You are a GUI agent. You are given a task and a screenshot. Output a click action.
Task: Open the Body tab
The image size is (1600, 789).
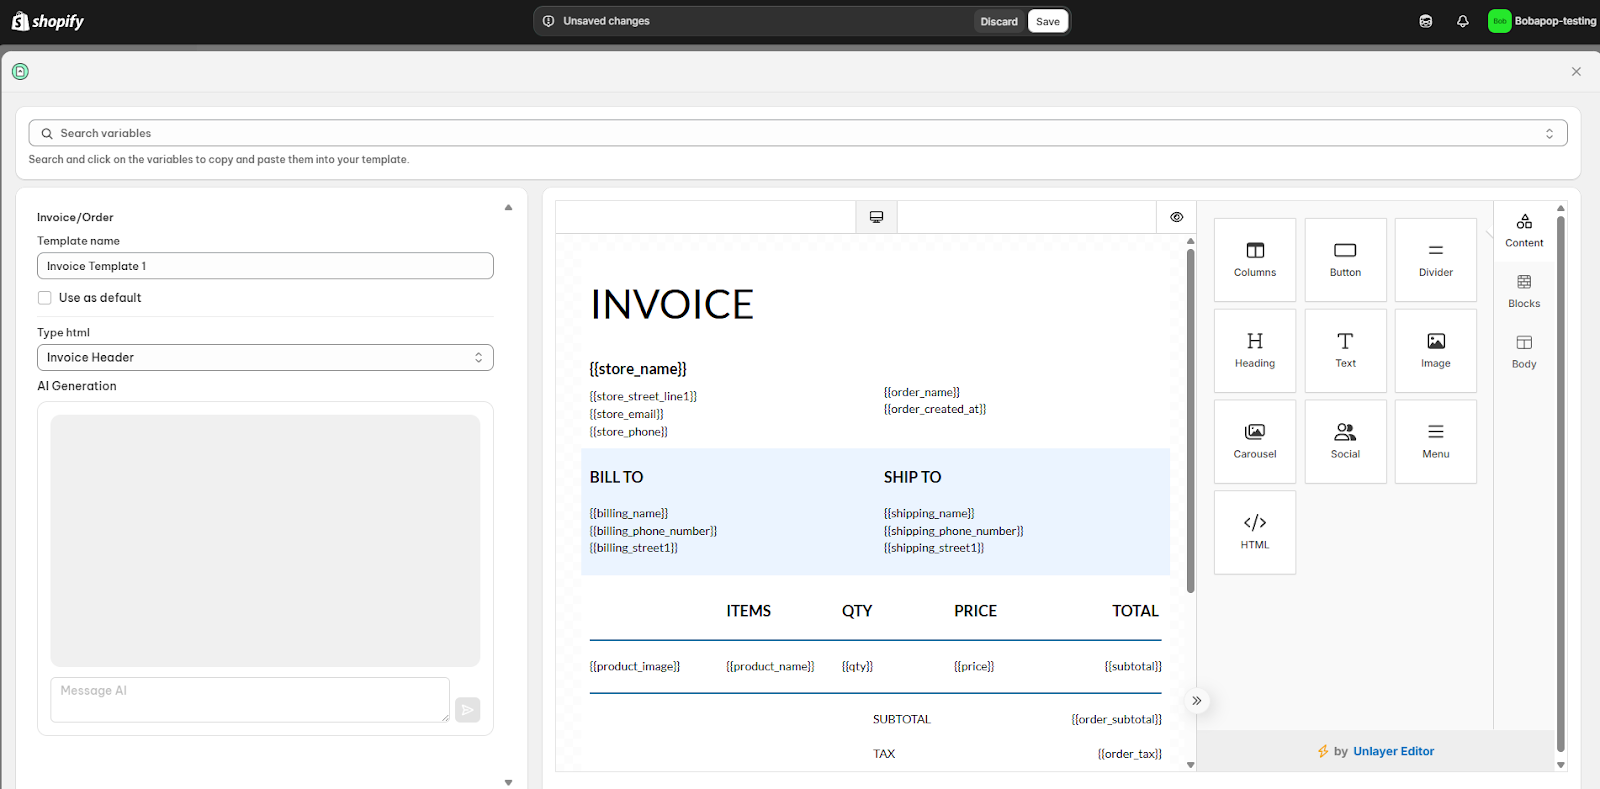[x=1524, y=352]
